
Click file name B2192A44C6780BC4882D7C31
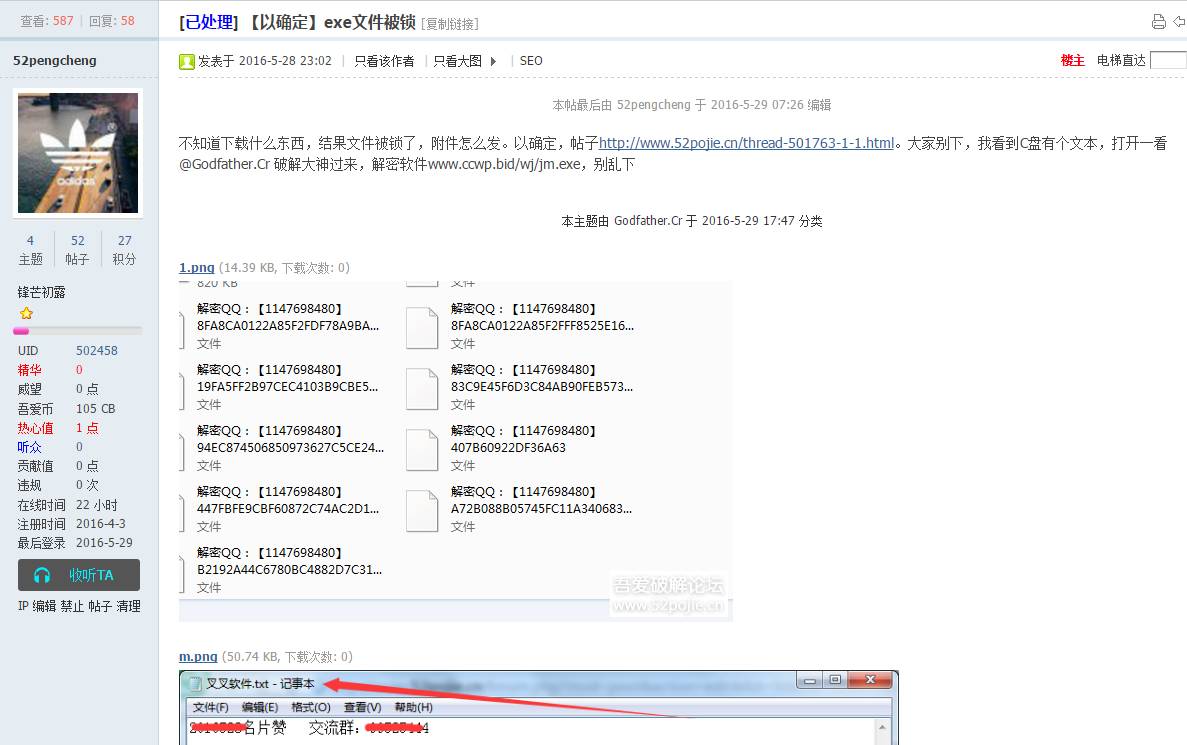(290, 570)
